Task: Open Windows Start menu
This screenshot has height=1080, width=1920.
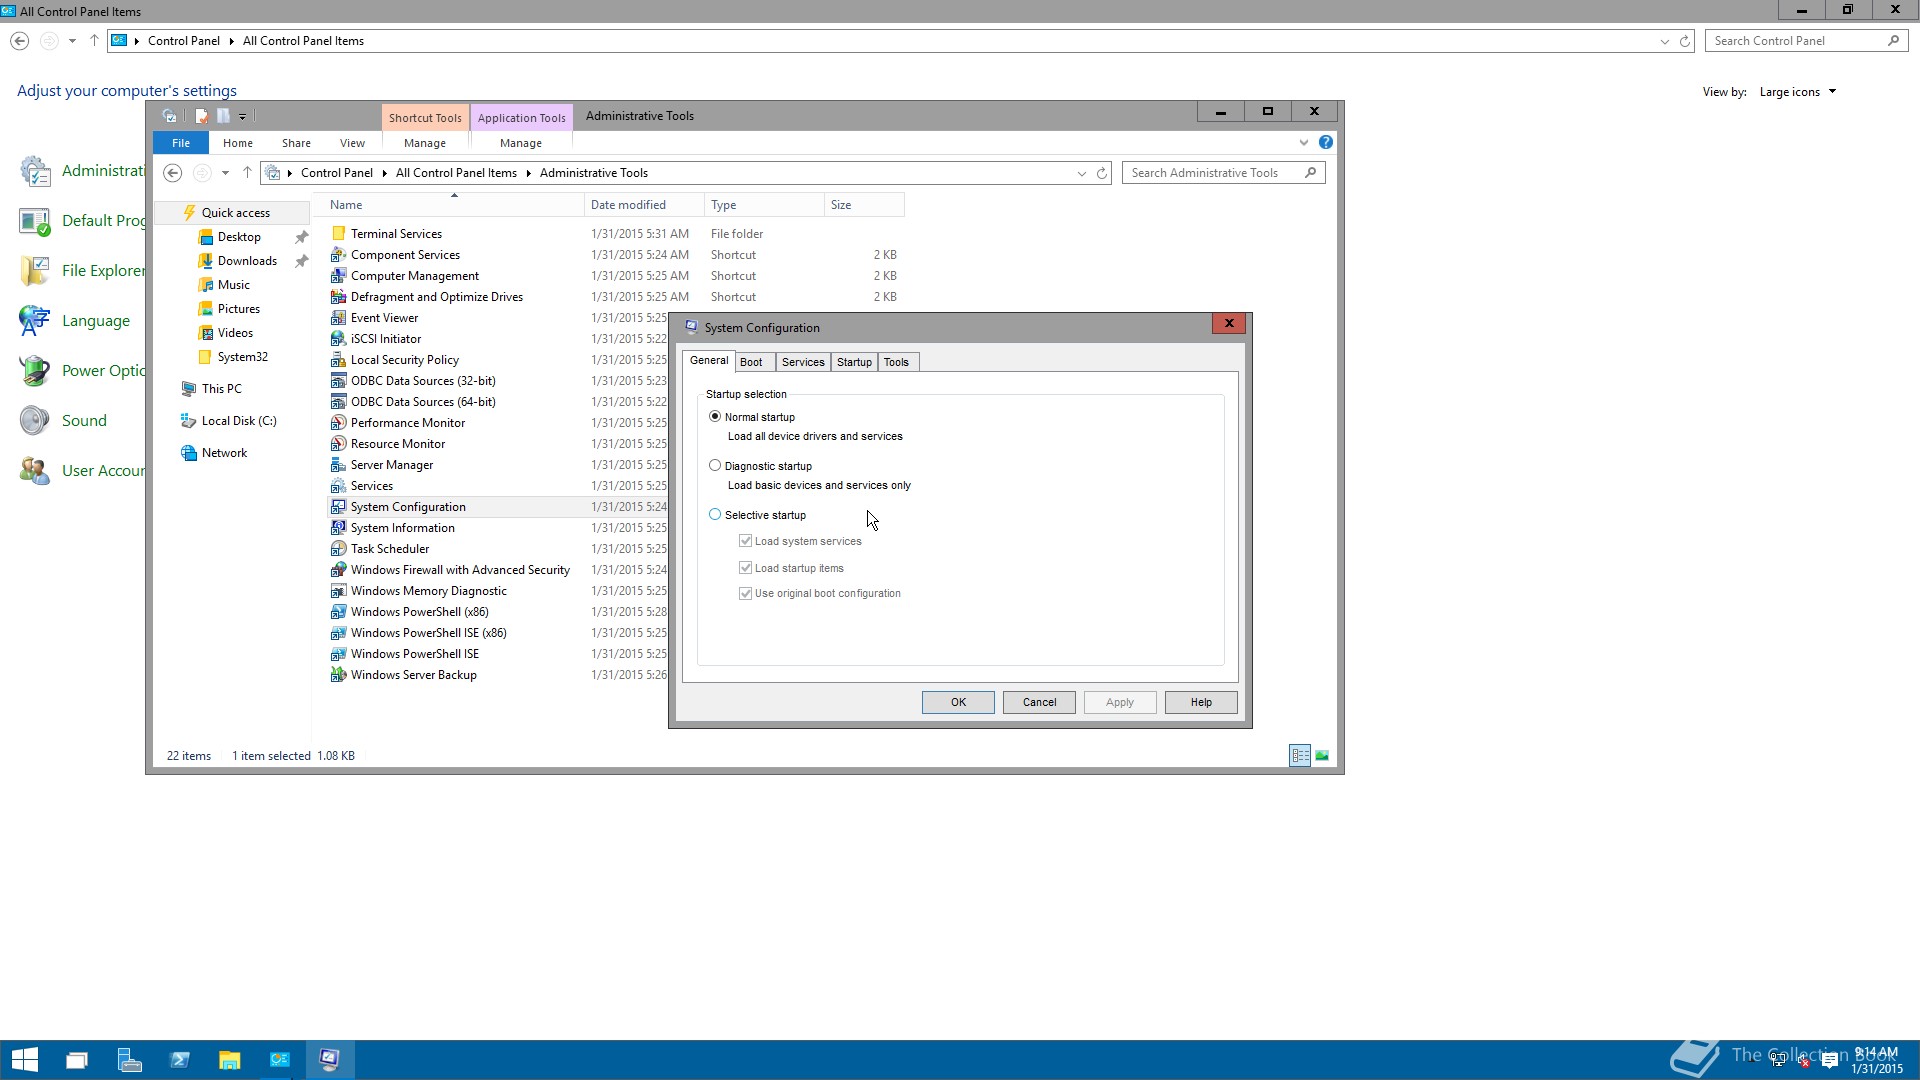Action: click(x=25, y=1060)
